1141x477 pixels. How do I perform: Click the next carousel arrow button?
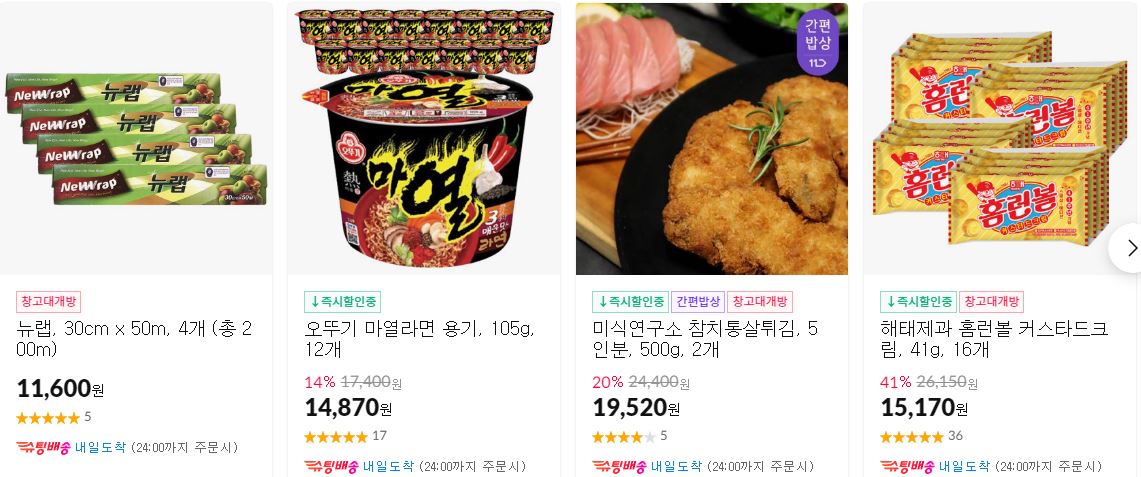[1126, 248]
